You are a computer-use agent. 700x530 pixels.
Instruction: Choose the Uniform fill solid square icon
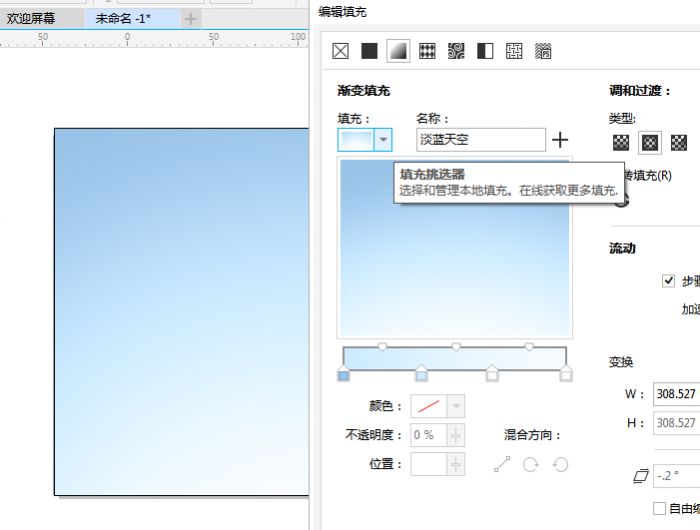click(369, 51)
